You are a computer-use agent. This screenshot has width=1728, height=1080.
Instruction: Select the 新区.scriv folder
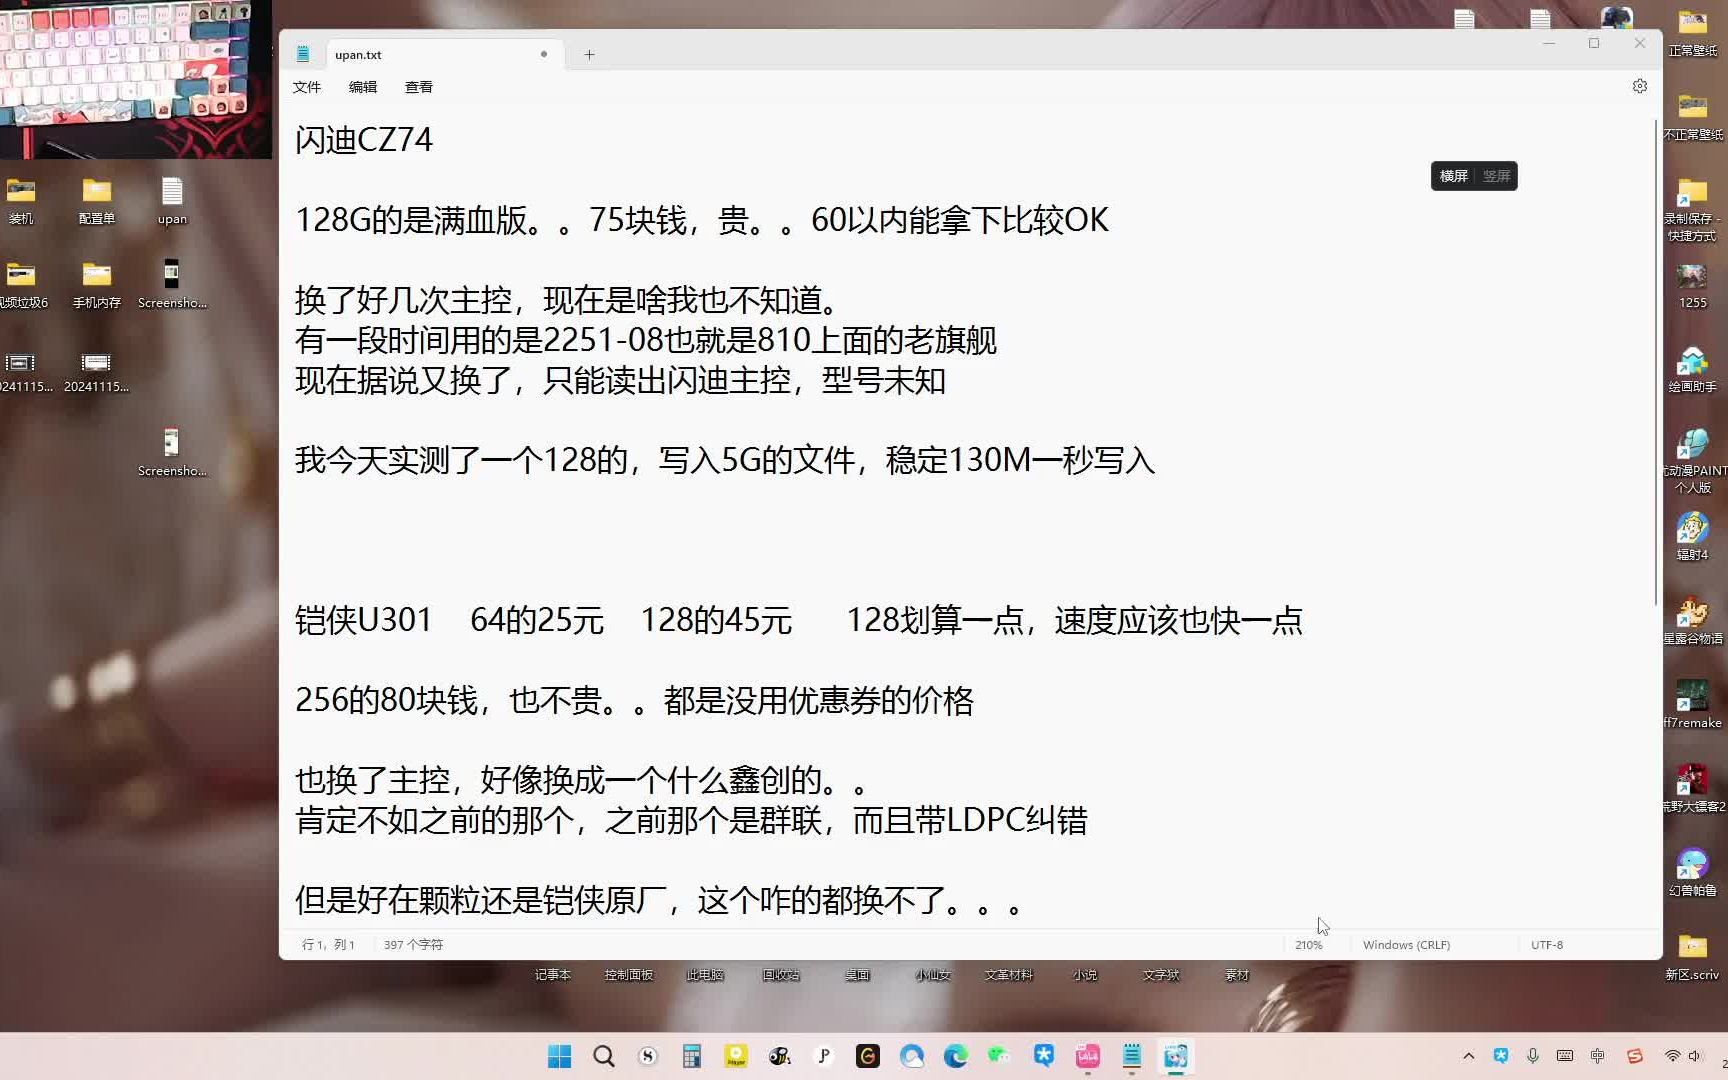click(x=1692, y=956)
